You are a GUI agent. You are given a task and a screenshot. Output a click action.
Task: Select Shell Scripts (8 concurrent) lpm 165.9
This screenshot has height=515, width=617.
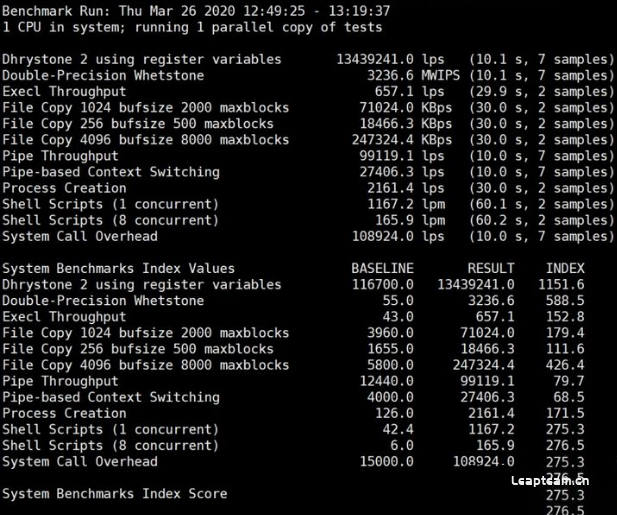pyautogui.click(x=394, y=220)
